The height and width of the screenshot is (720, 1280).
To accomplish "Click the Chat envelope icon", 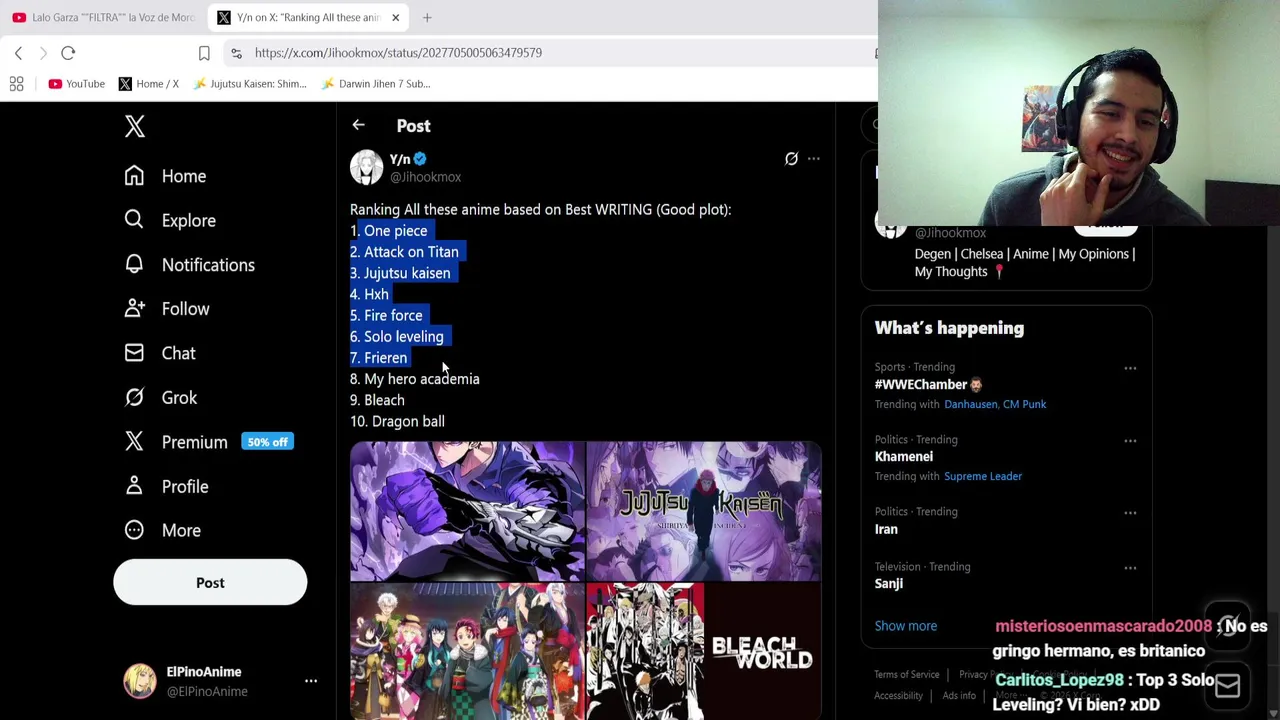I will tap(134, 353).
